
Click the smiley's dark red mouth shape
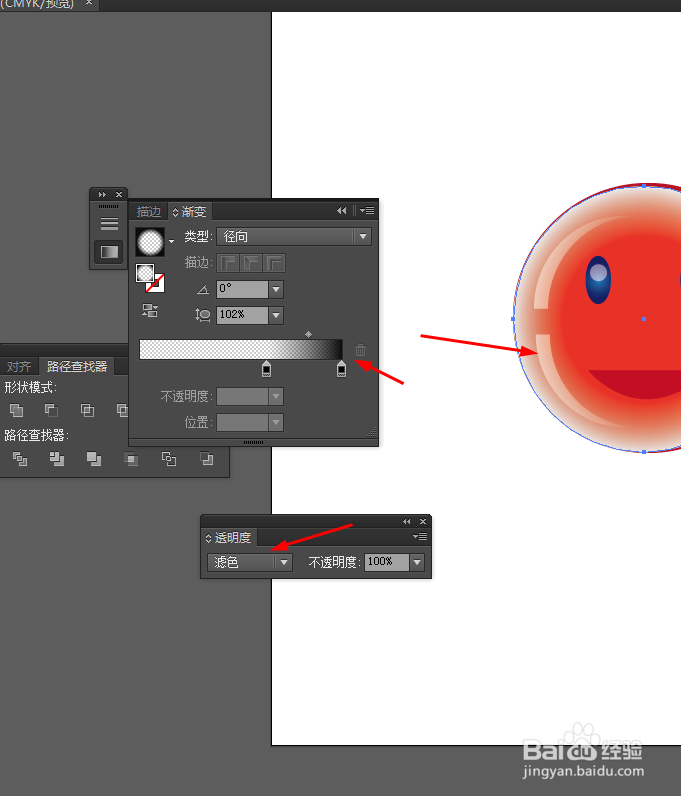point(638,383)
